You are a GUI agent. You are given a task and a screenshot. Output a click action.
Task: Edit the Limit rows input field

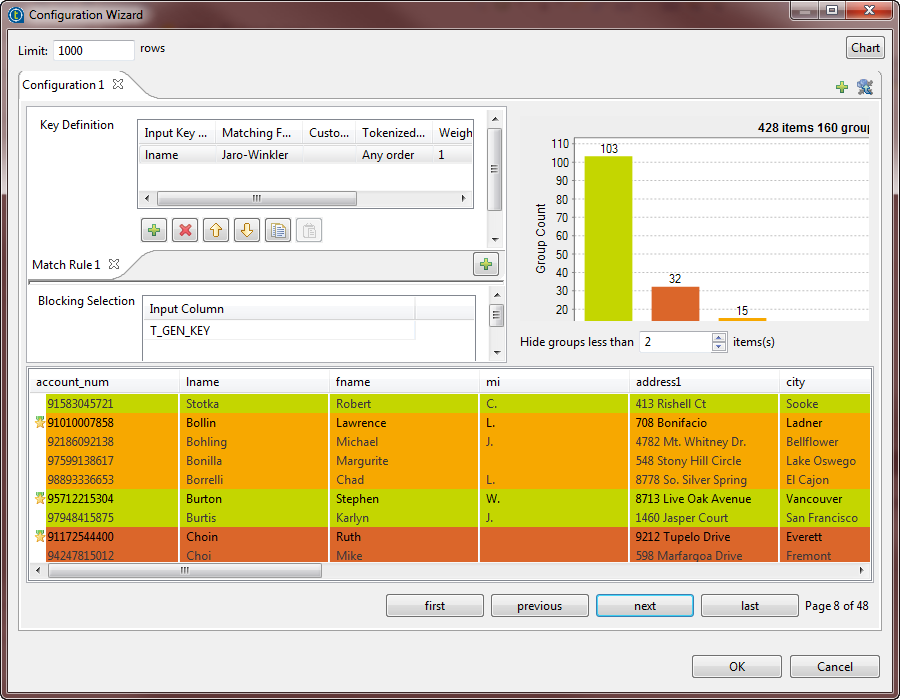[x=95, y=49]
